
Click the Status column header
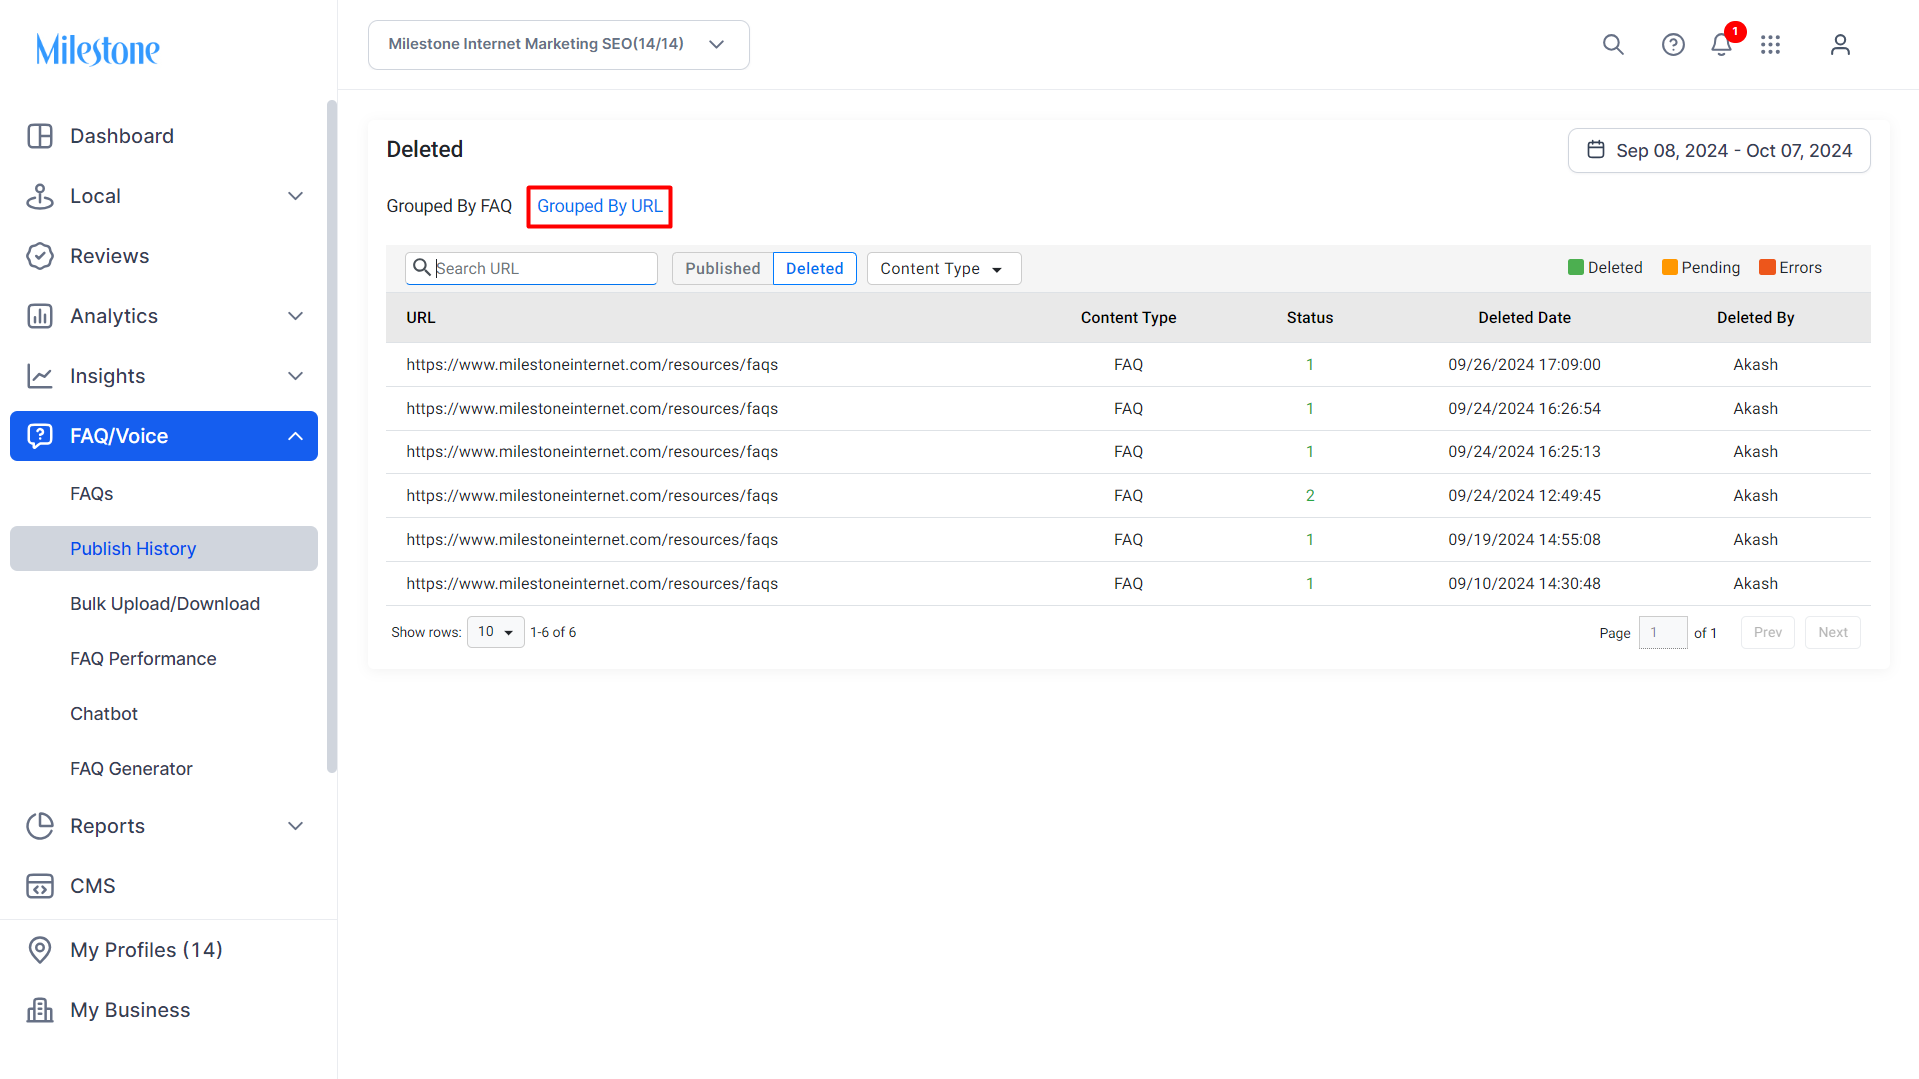1310,318
